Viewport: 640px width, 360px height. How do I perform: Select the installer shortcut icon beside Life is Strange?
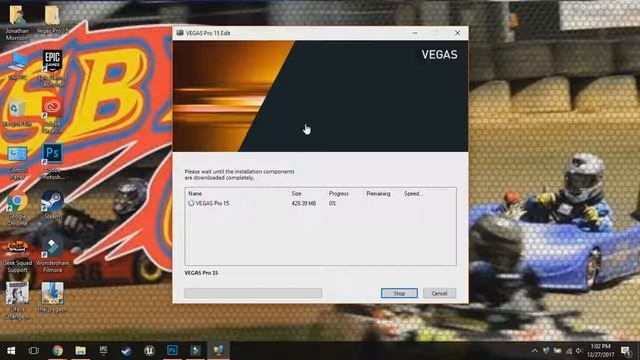(x=52, y=297)
